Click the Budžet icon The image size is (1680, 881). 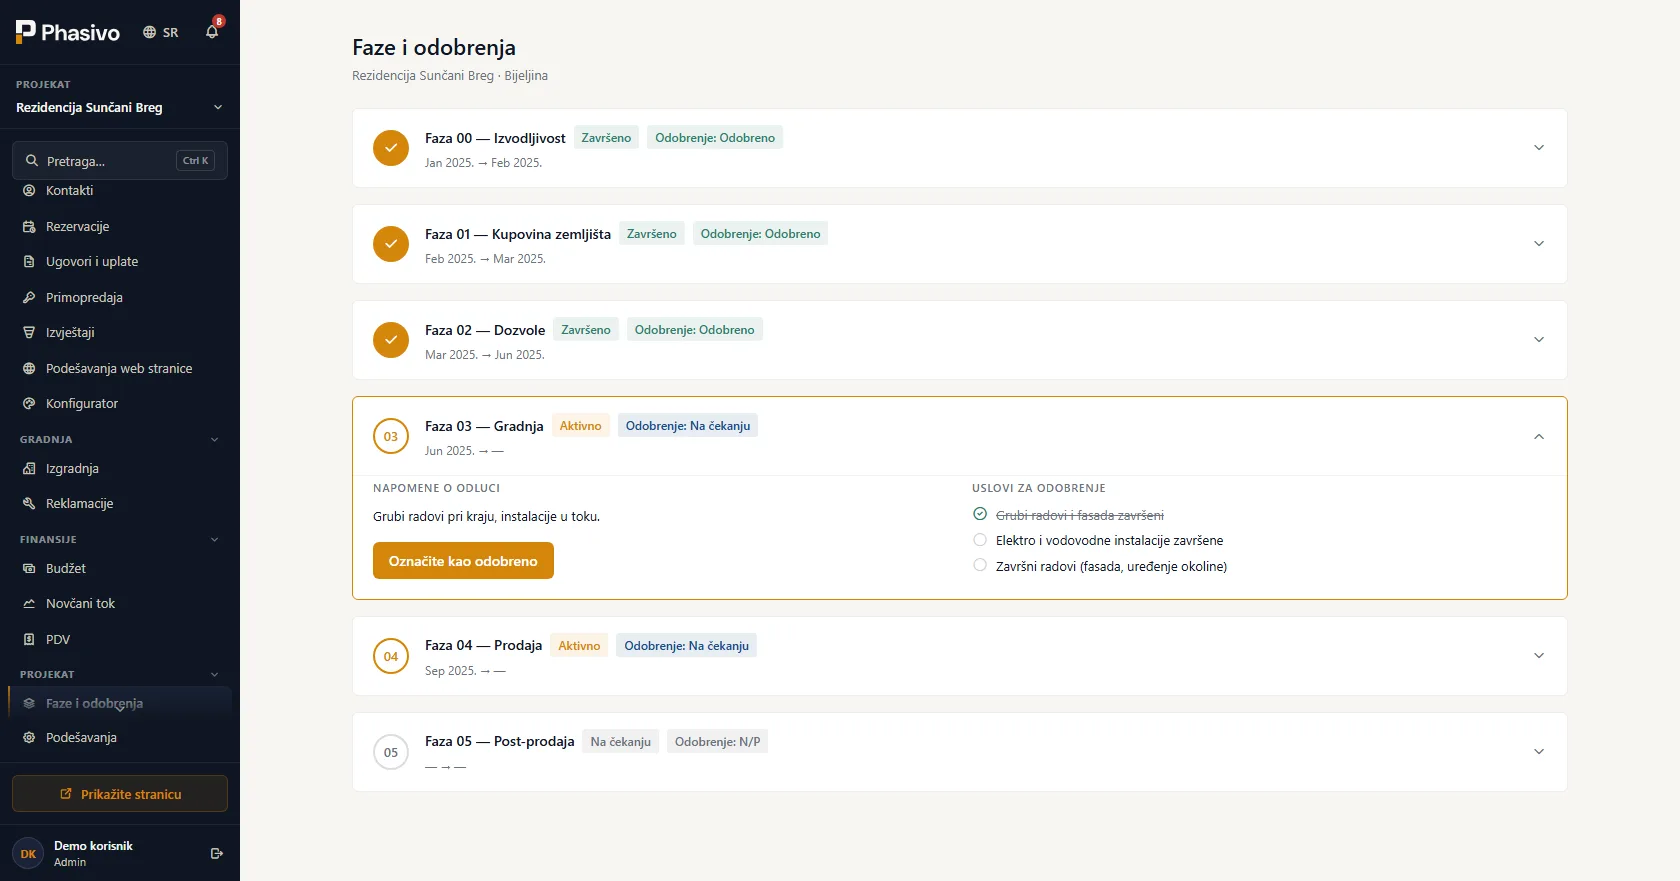29,568
